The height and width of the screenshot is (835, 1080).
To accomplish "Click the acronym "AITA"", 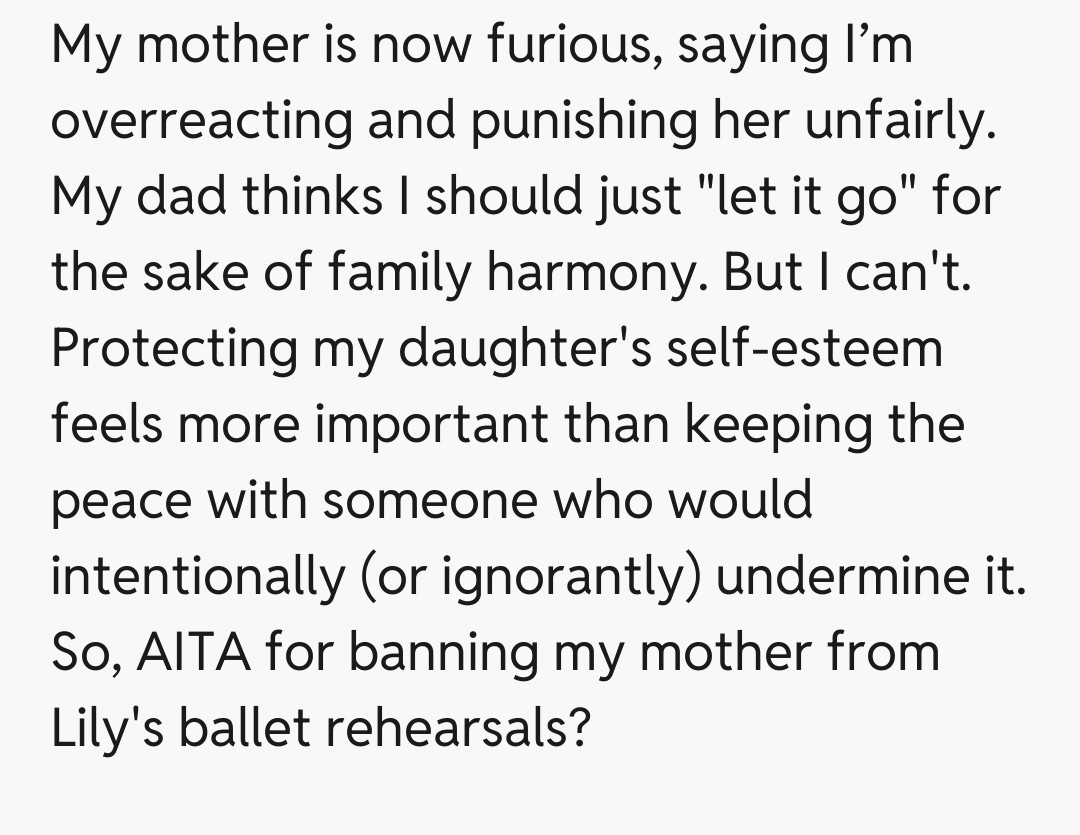I will pos(198,651).
